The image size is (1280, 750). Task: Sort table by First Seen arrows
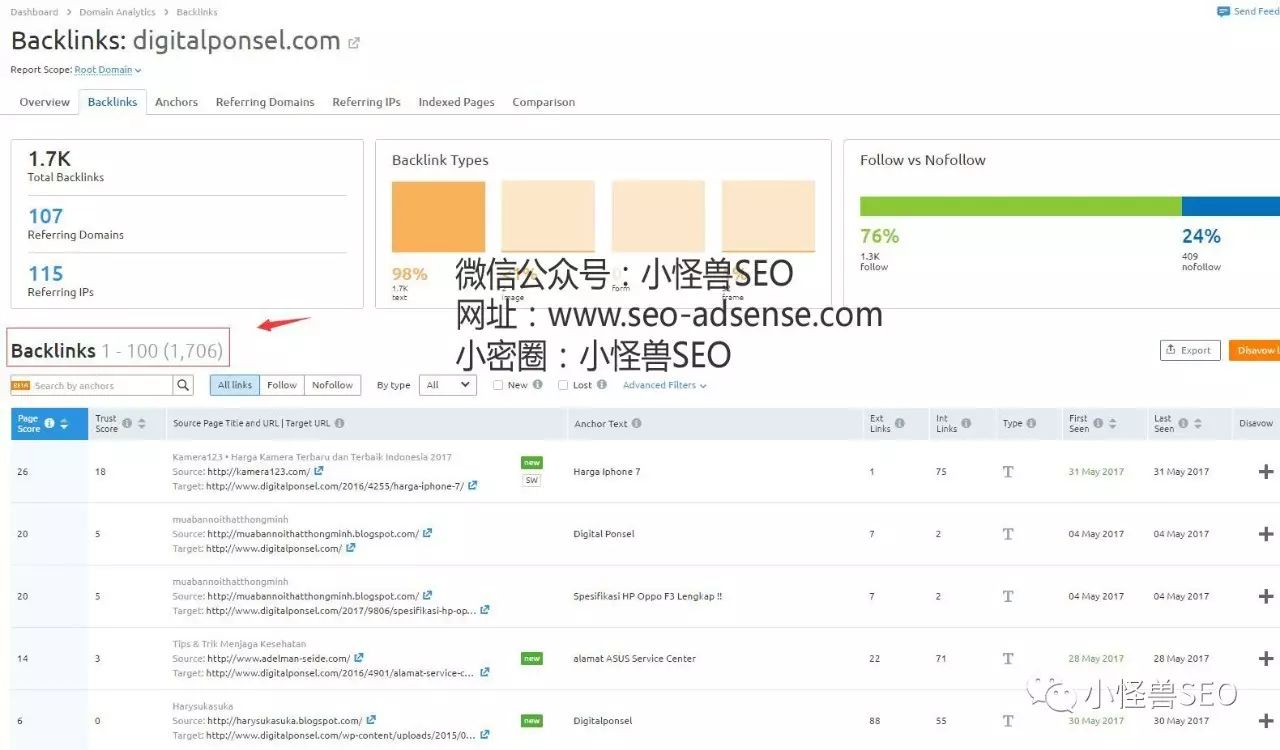point(1112,424)
